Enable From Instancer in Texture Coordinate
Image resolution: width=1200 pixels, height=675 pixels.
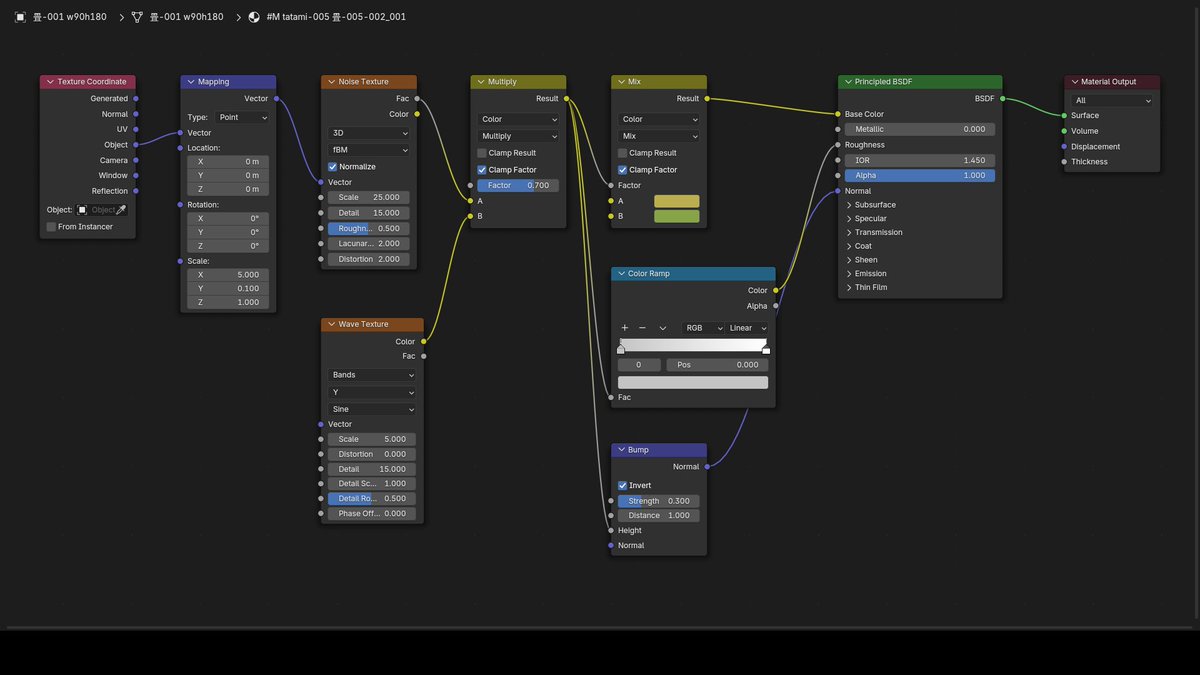point(50,226)
